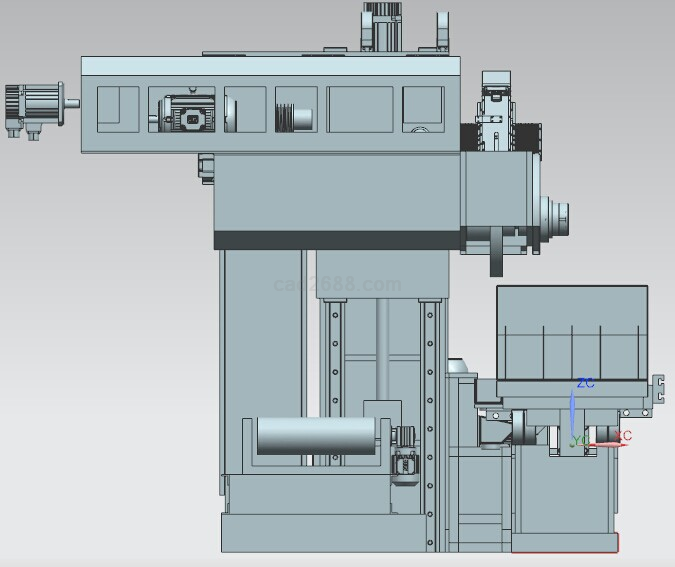
Task: Click the top-mounted vertical motor
Action: click(381, 24)
